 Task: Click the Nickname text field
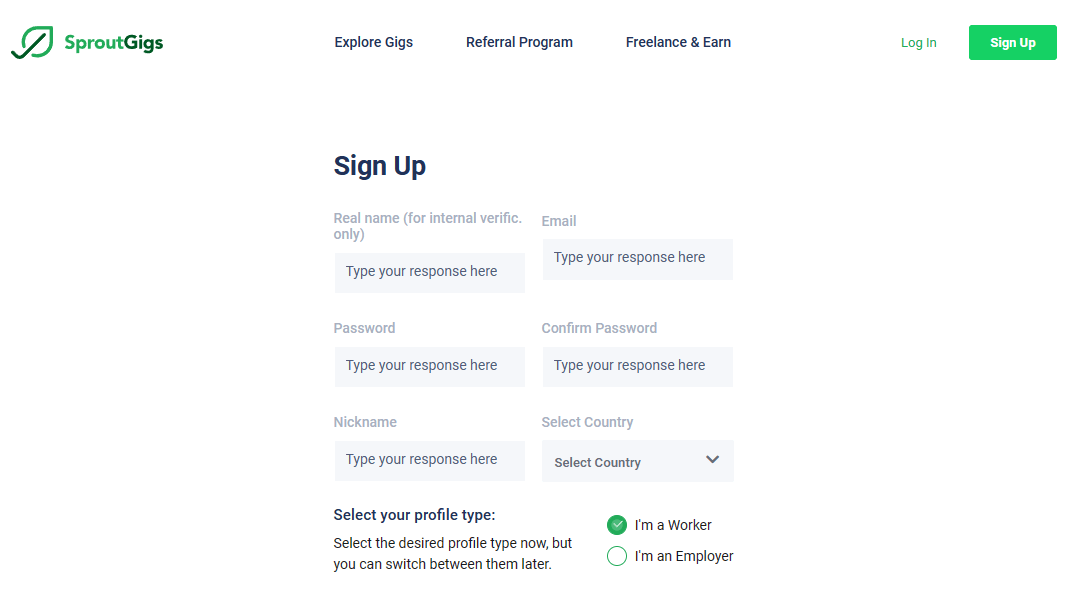pos(429,460)
